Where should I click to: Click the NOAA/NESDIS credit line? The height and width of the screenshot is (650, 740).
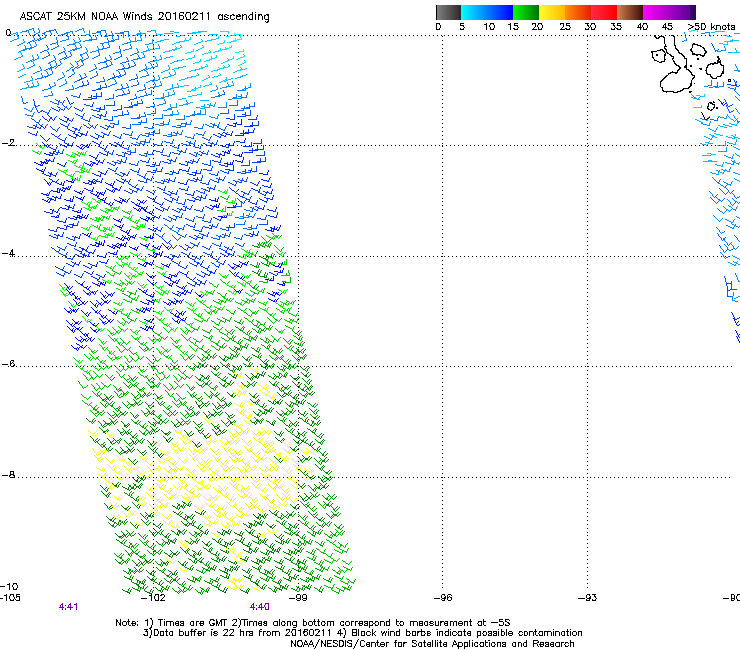pos(432,644)
